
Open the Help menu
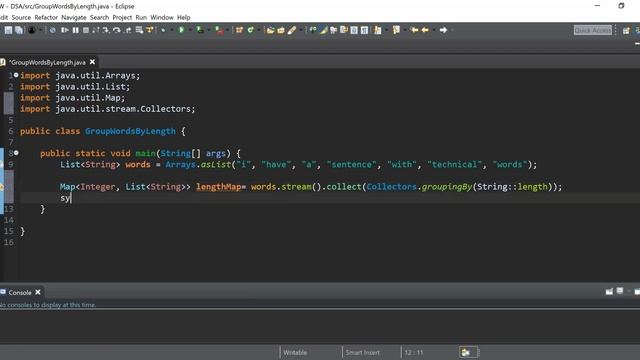(184, 18)
